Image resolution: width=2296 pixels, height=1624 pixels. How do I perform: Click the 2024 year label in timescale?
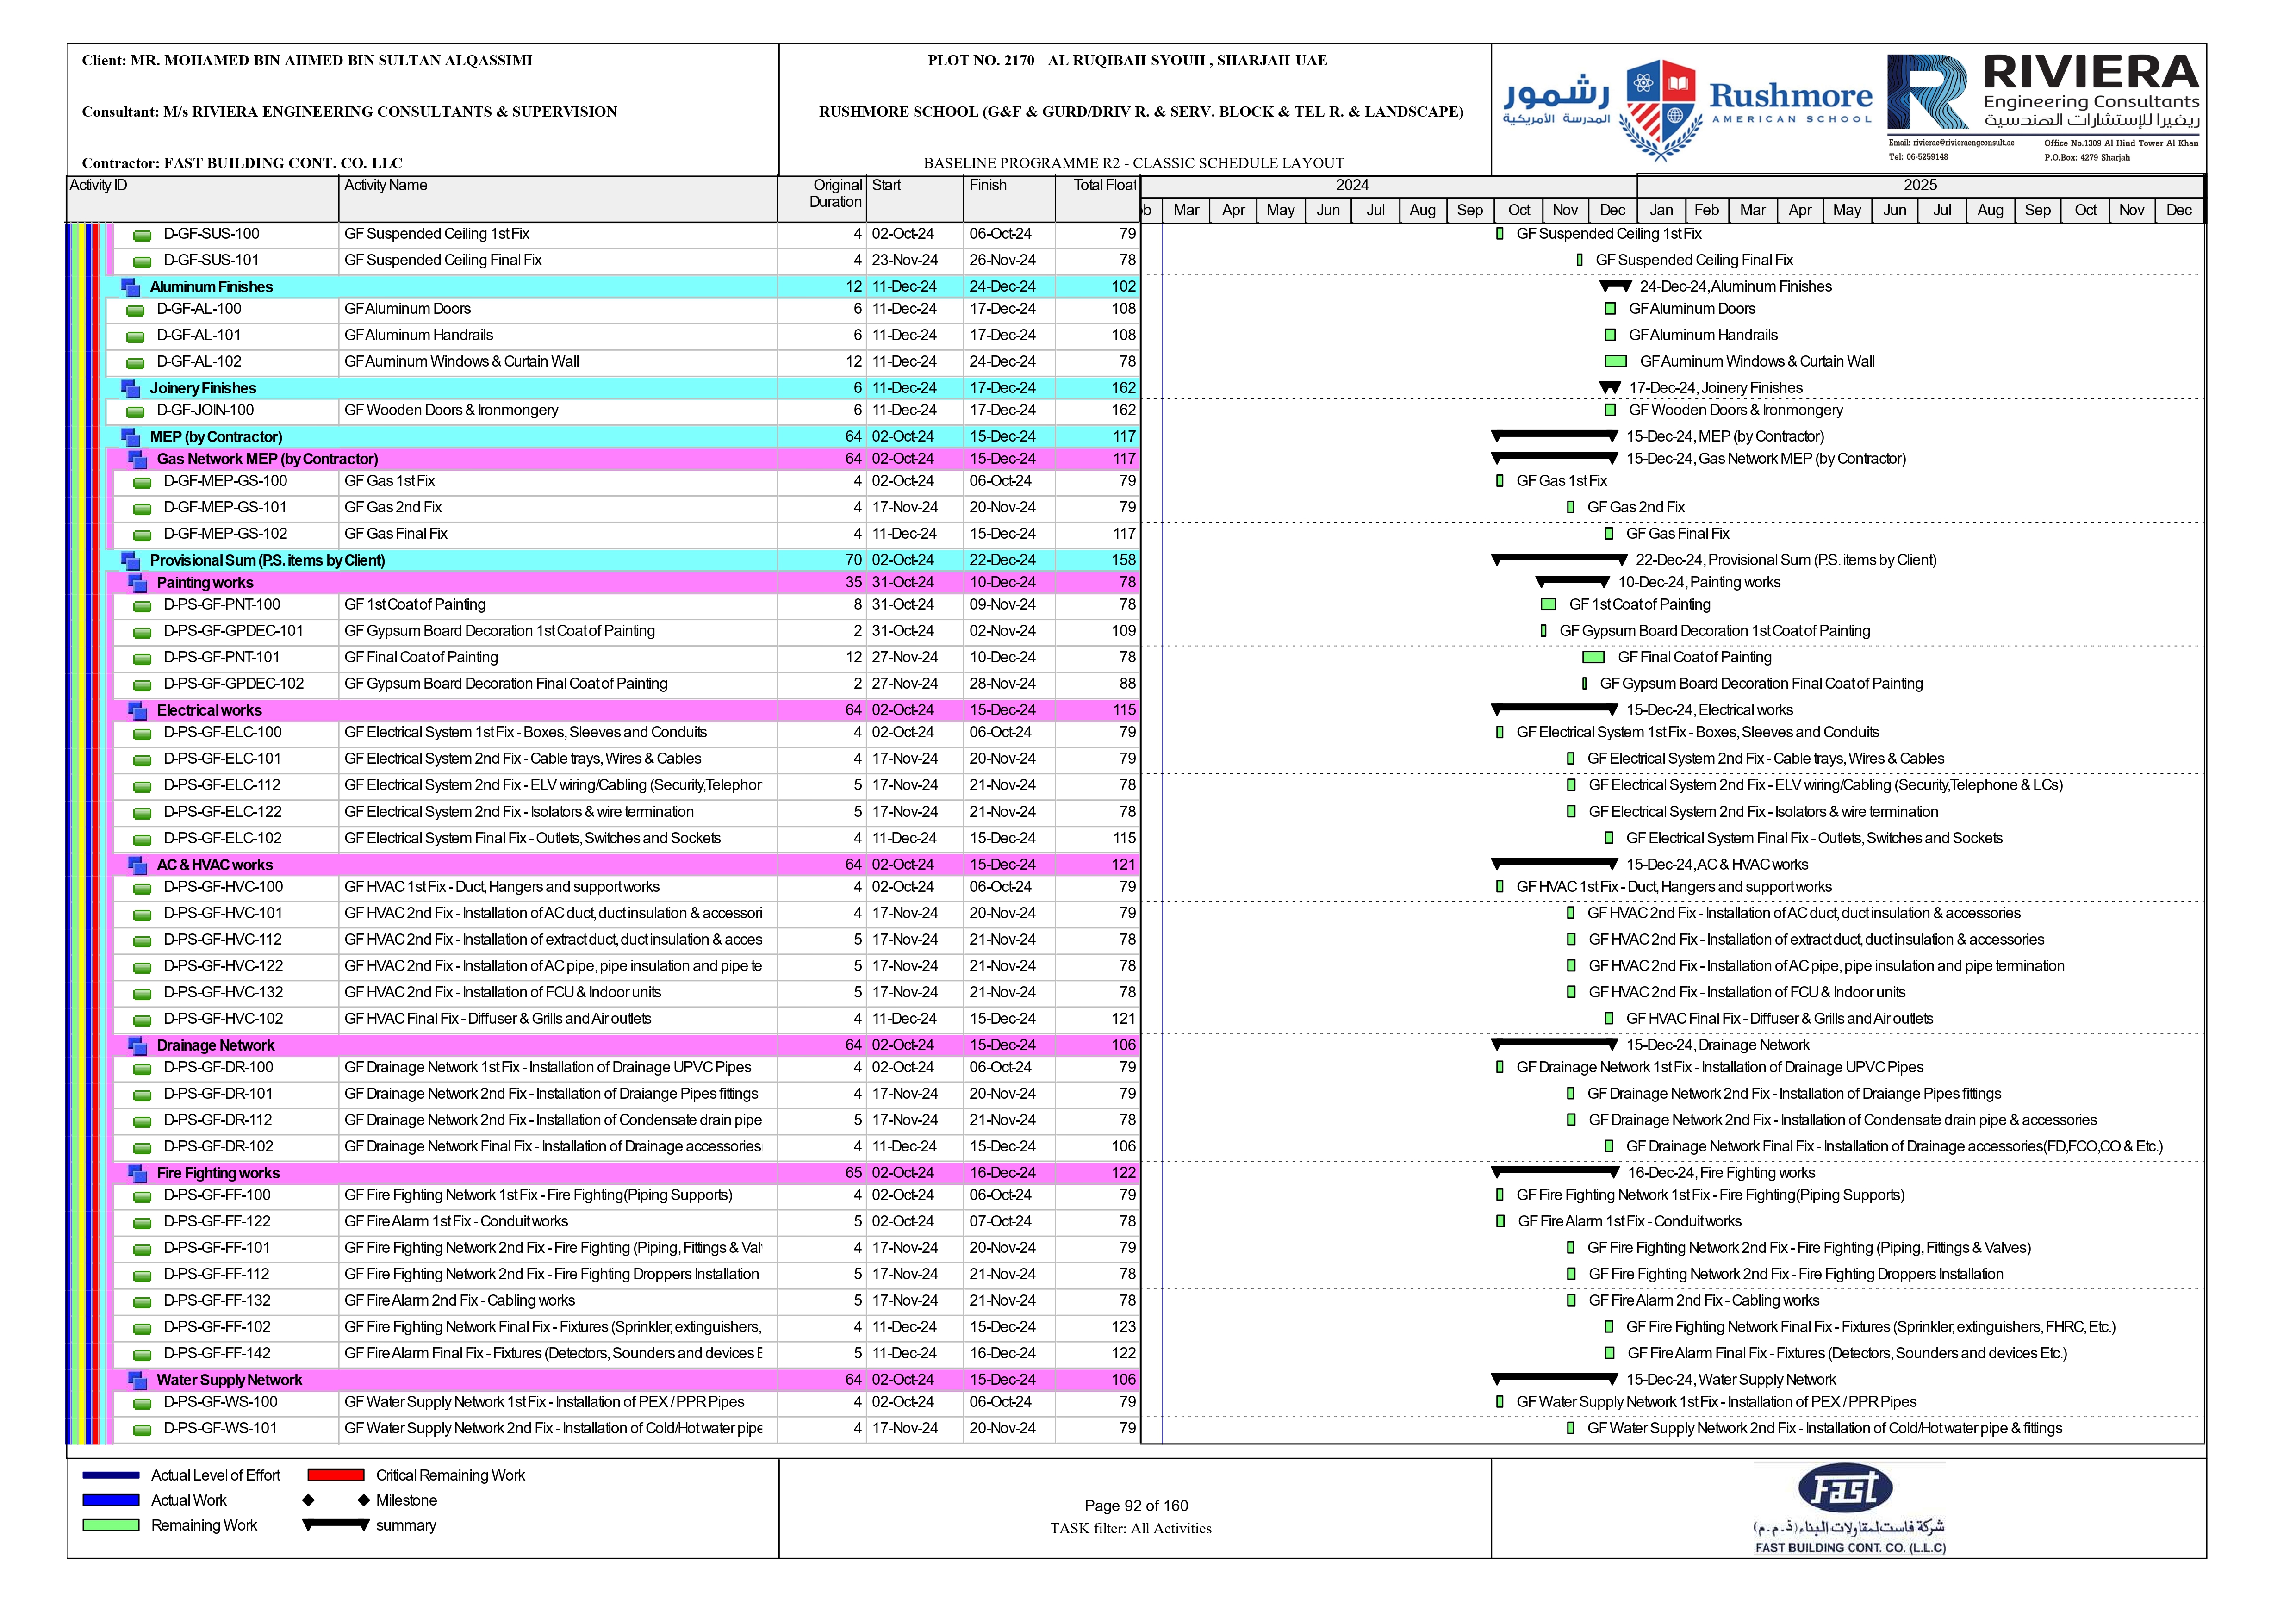click(x=1352, y=185)
